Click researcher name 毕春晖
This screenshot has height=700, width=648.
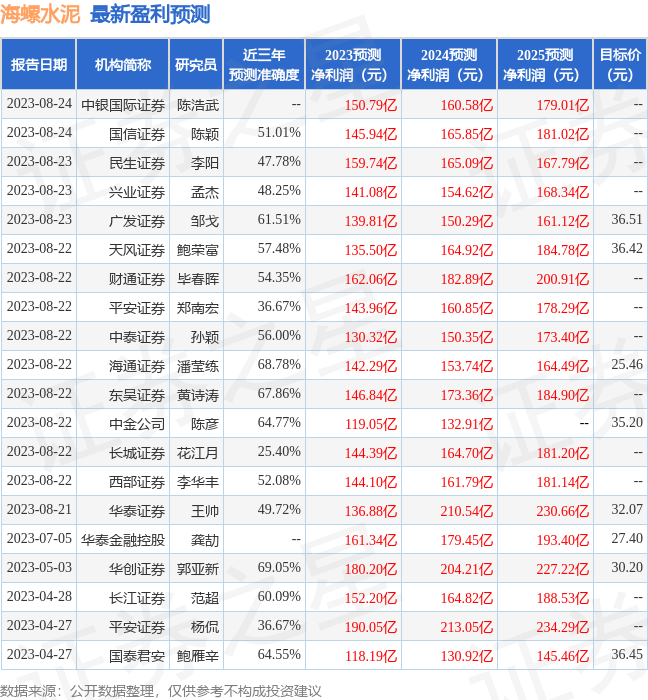tap(198, 279)
